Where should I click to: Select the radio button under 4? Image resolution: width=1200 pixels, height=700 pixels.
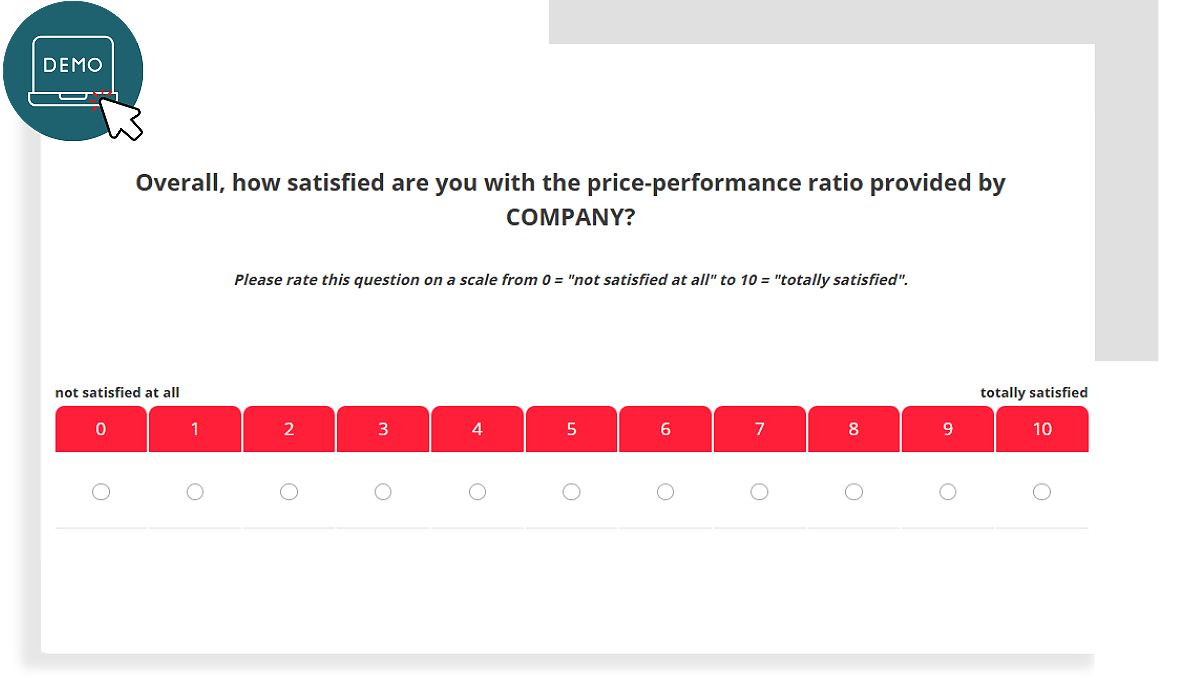click(477, 492)
